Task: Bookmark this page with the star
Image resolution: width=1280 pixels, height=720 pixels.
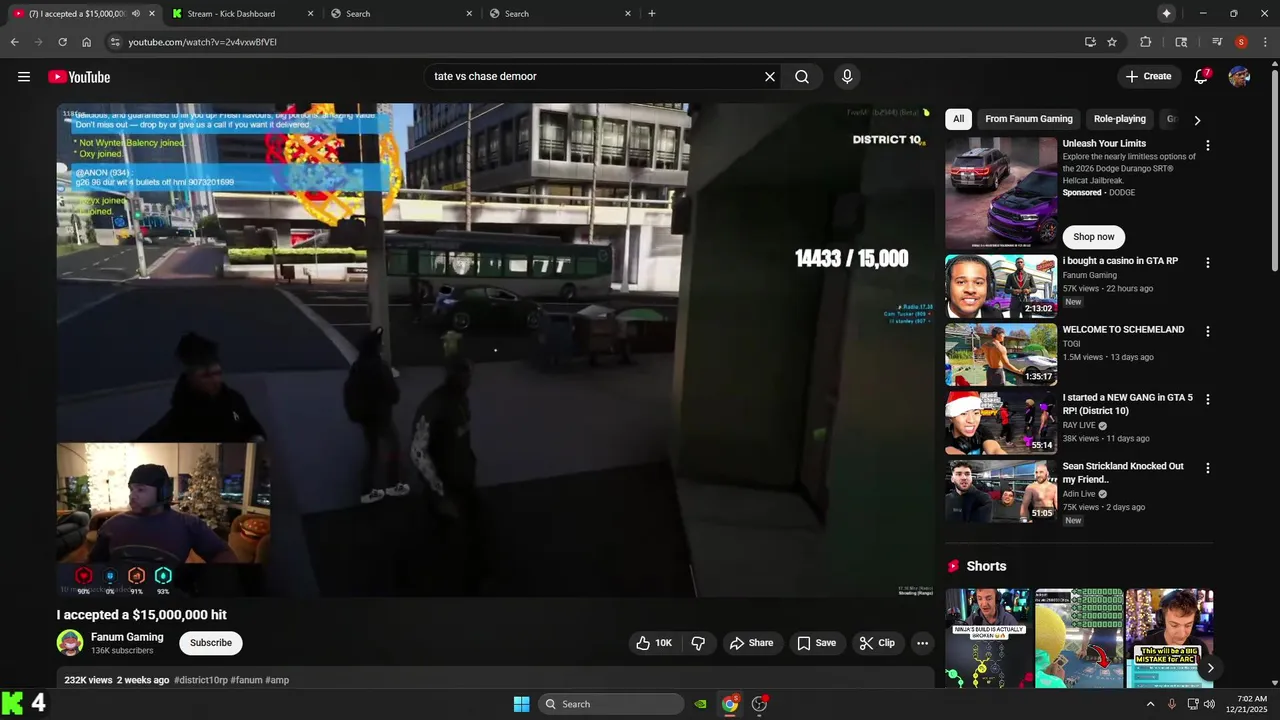Action: pos(1112,42)
